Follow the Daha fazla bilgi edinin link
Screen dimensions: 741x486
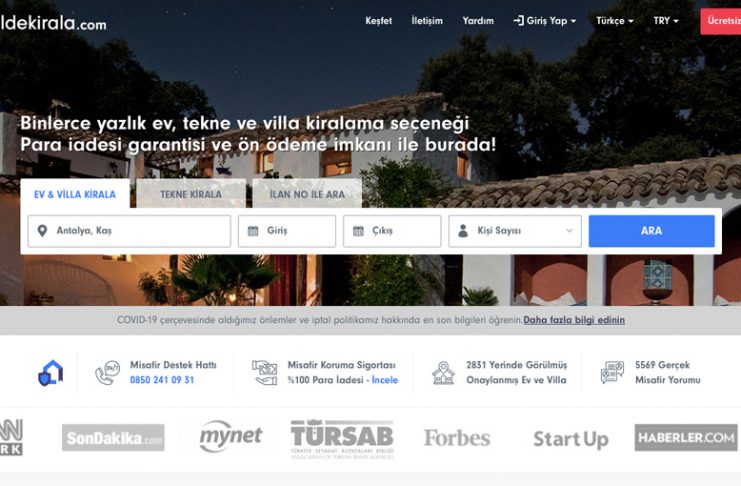[574, 320]
